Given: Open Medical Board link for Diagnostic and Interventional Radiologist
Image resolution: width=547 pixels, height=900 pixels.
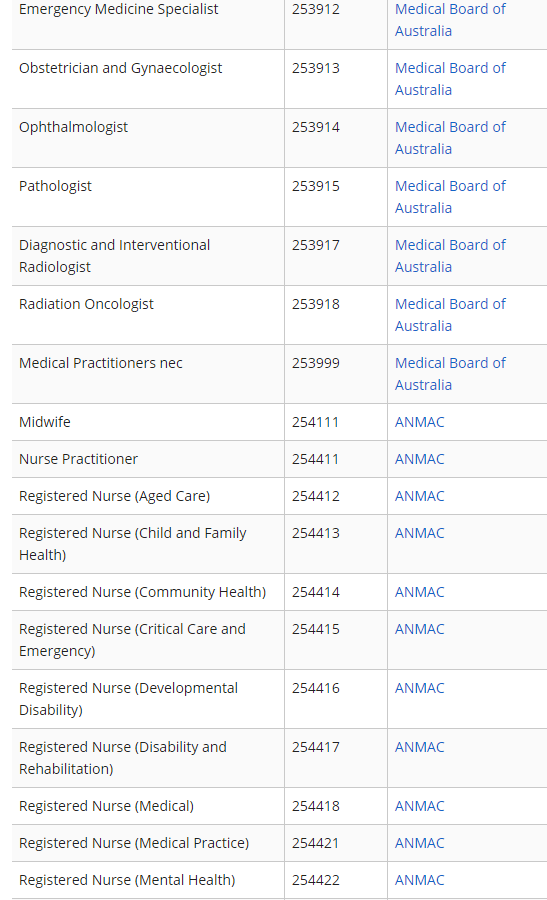Looking at the screenshot, I should [450, 256].
